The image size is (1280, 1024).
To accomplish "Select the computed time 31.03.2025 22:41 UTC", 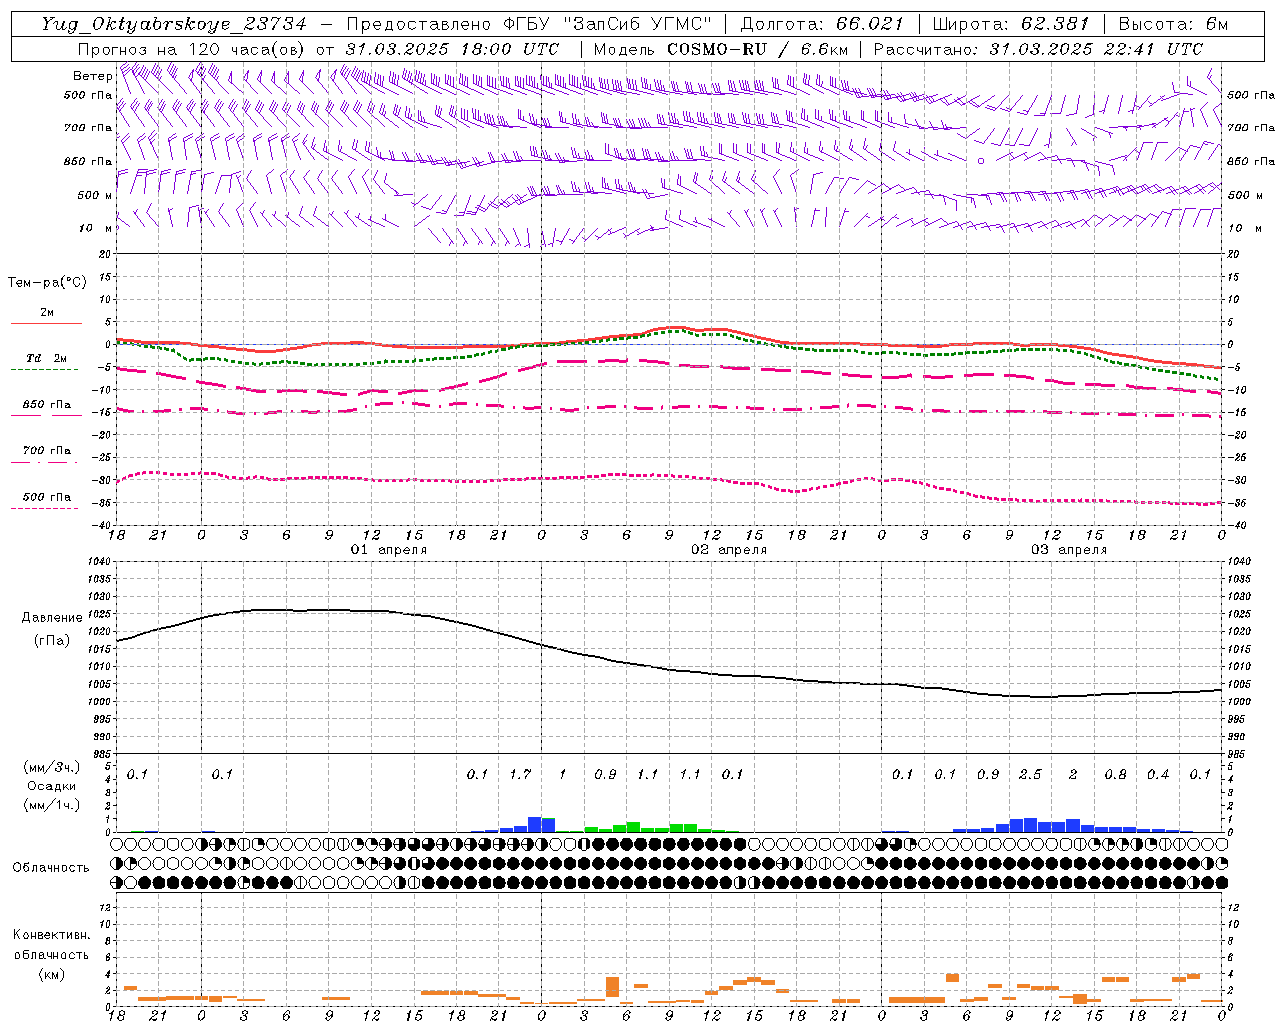I will click(x=1096, y=49).
